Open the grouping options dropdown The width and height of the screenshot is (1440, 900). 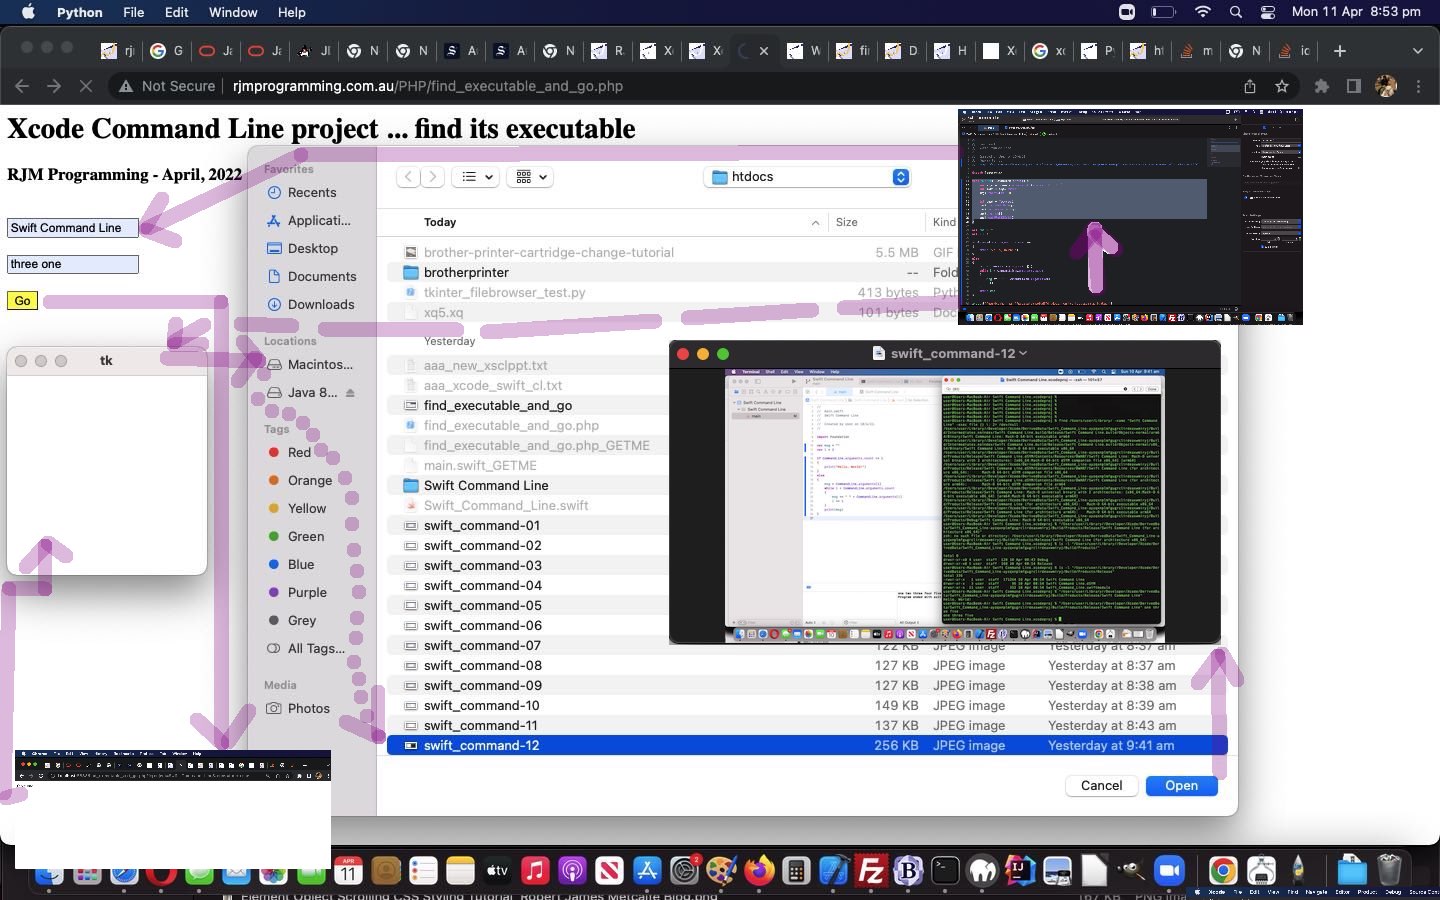(531, 177)
